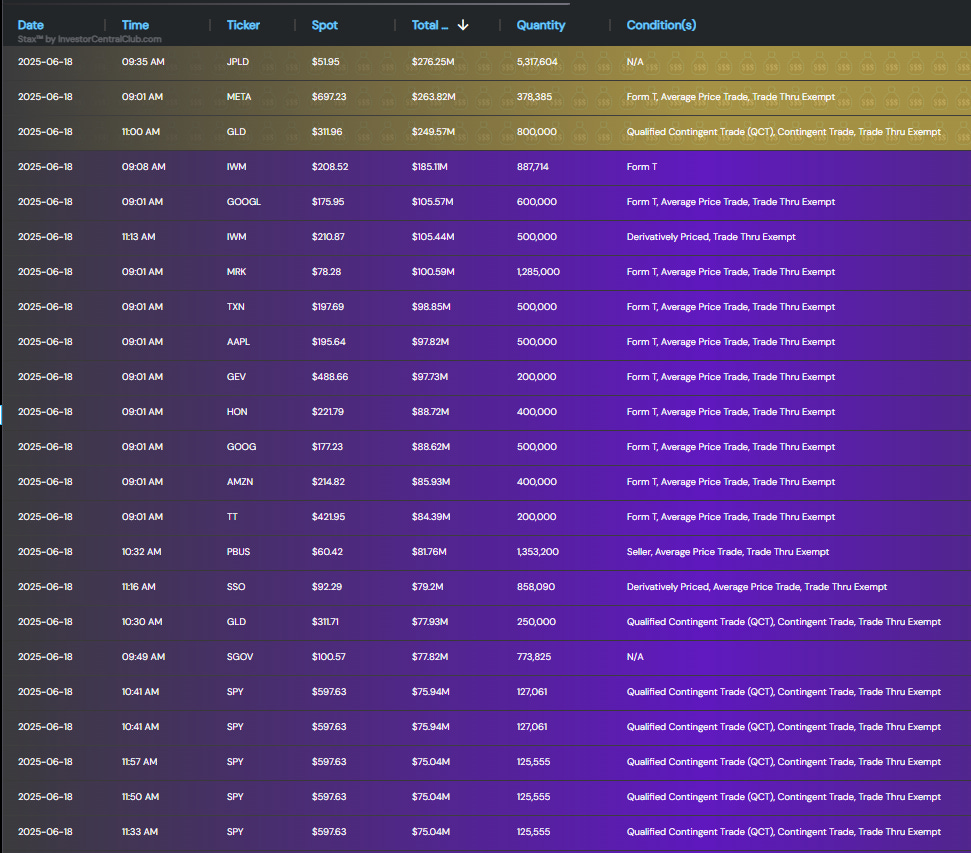Select the HON ticker cell

[x=237, y=412]
